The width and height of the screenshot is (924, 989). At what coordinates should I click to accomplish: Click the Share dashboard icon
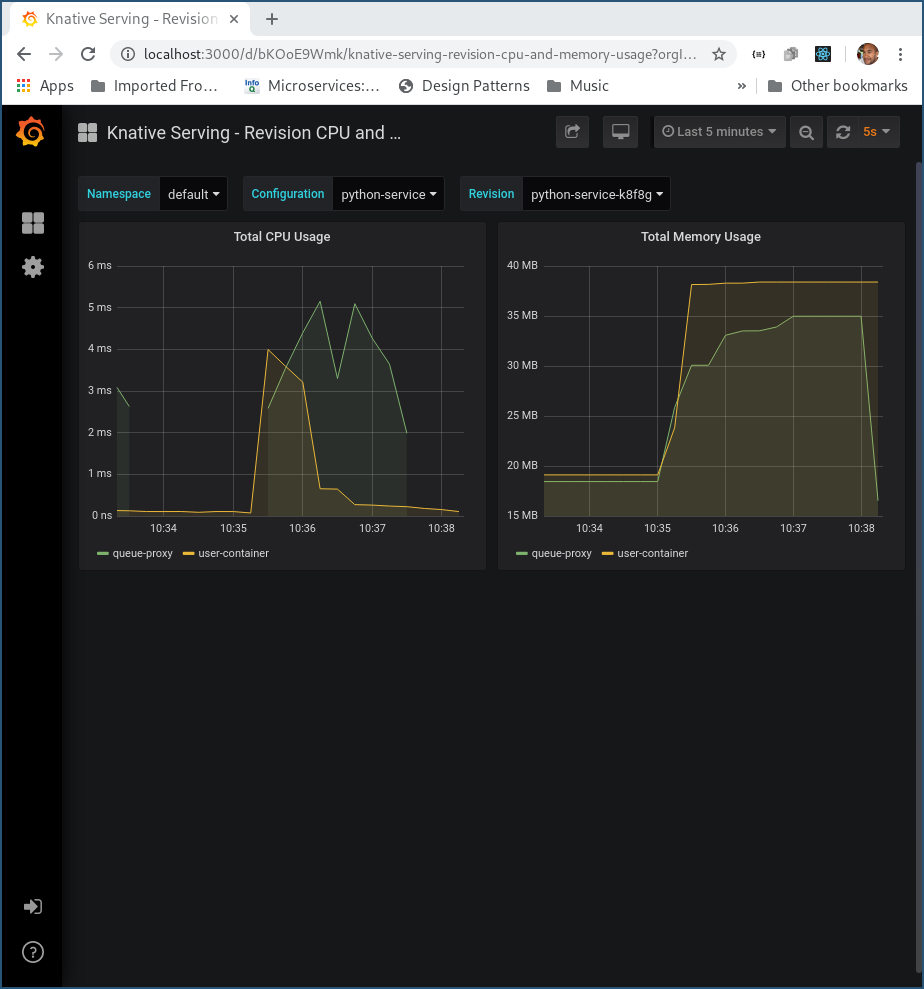coord(572,132)
